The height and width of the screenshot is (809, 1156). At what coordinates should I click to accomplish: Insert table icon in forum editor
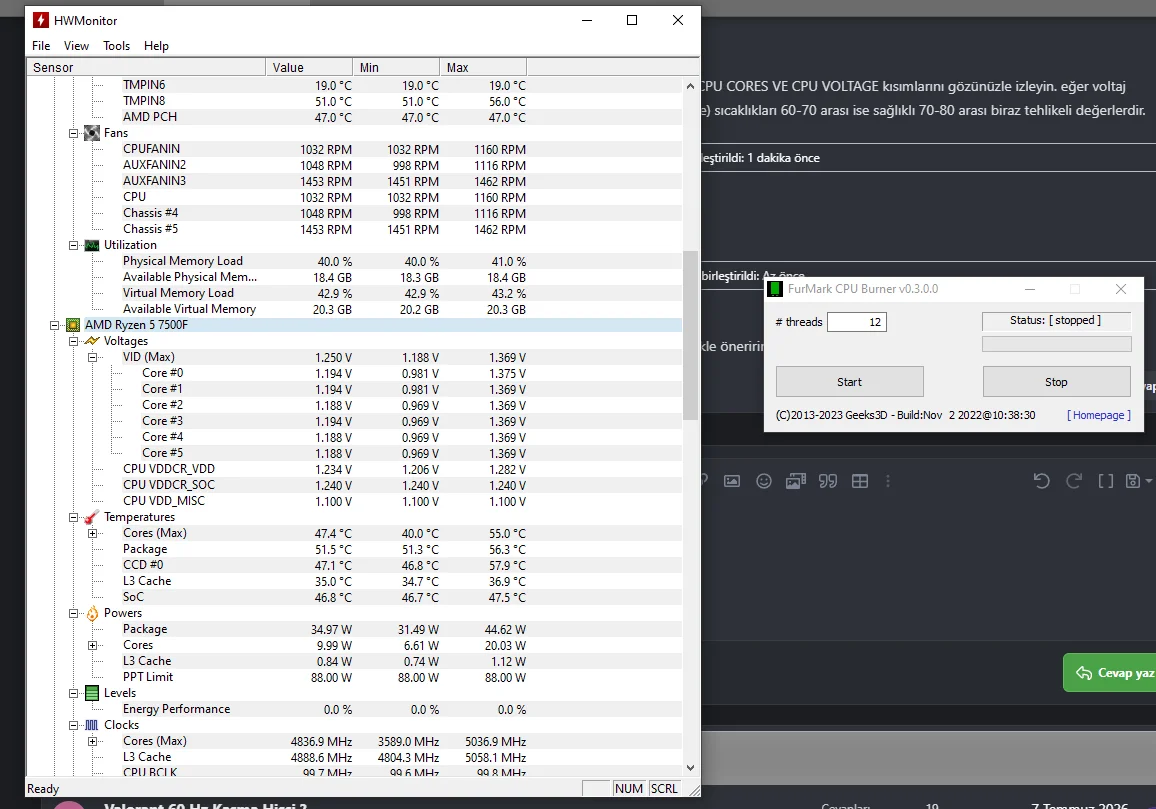point(860,482)
